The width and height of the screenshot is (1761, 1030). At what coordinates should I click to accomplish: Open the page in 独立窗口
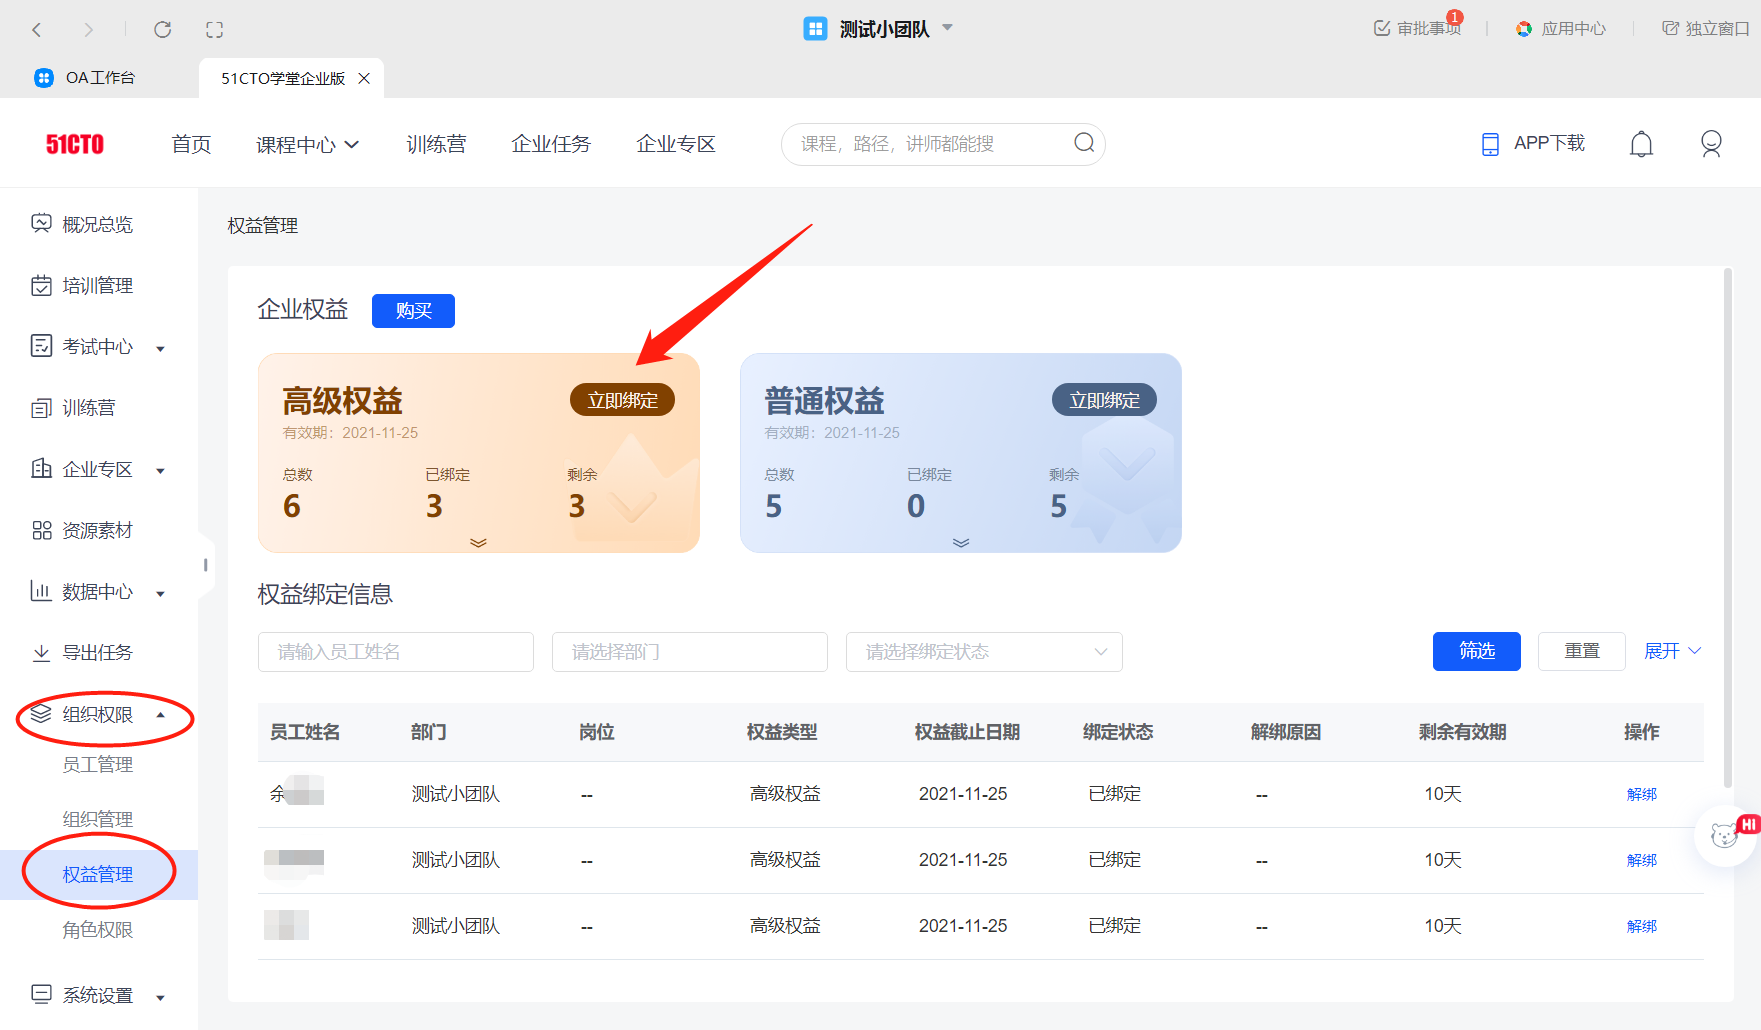click(x=1706, y=29)
